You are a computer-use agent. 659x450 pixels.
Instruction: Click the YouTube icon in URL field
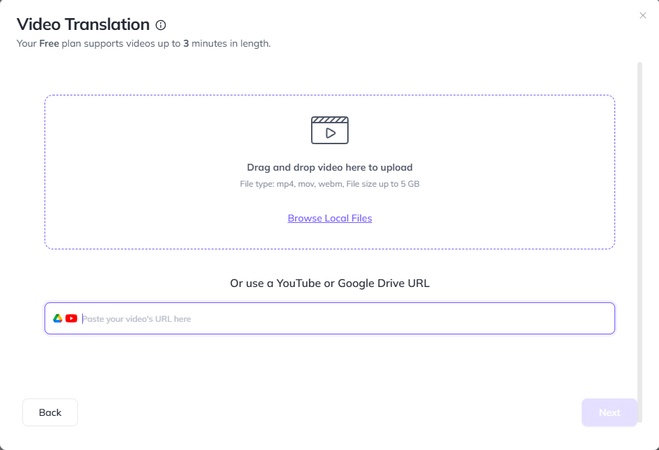click(71, 318)
